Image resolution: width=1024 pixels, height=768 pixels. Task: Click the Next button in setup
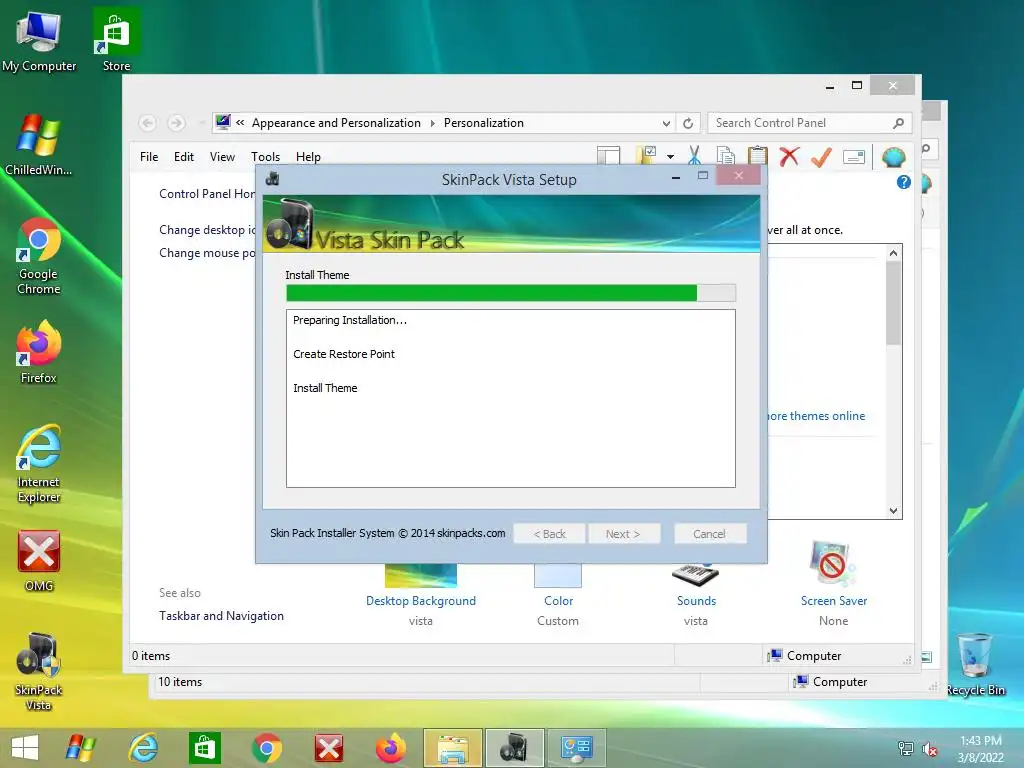(624, 534)
